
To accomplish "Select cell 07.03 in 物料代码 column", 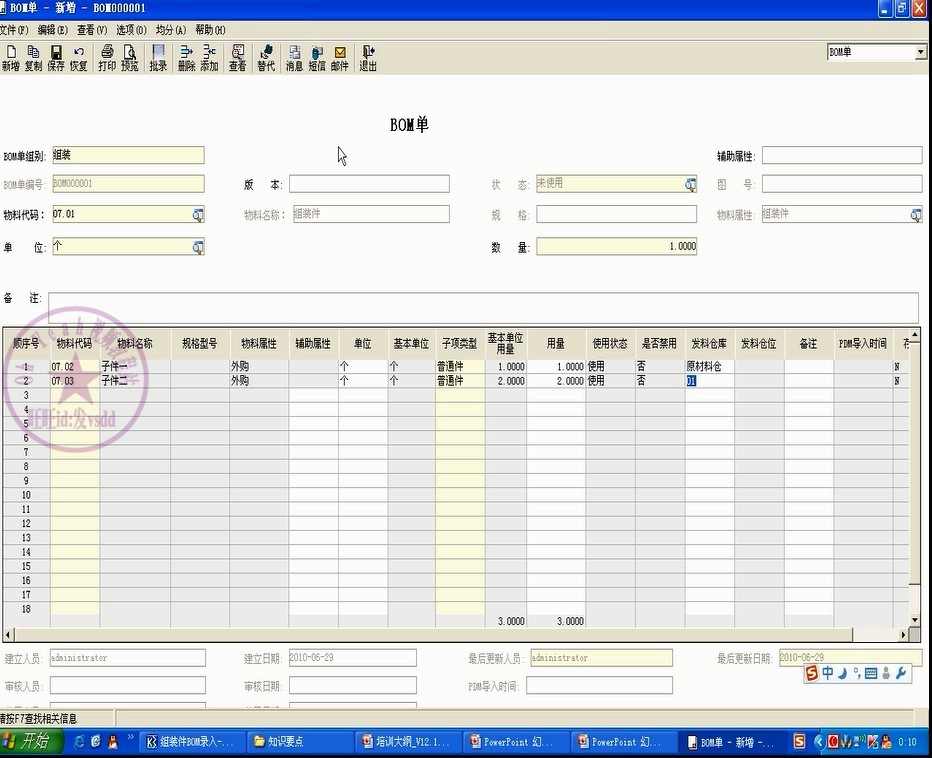I will (75, 380).
